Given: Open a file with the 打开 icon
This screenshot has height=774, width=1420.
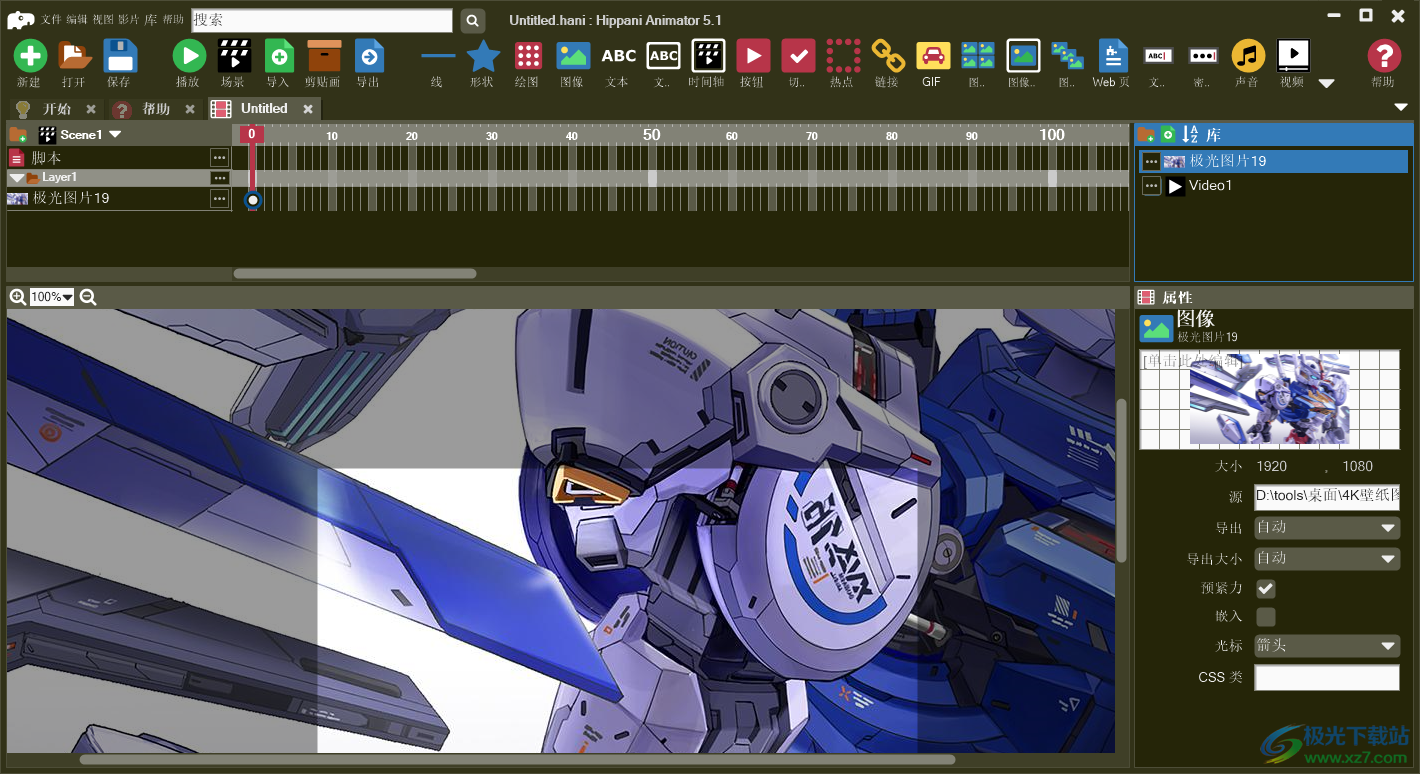Looking at the screenshot, I should tap(74, 56).
